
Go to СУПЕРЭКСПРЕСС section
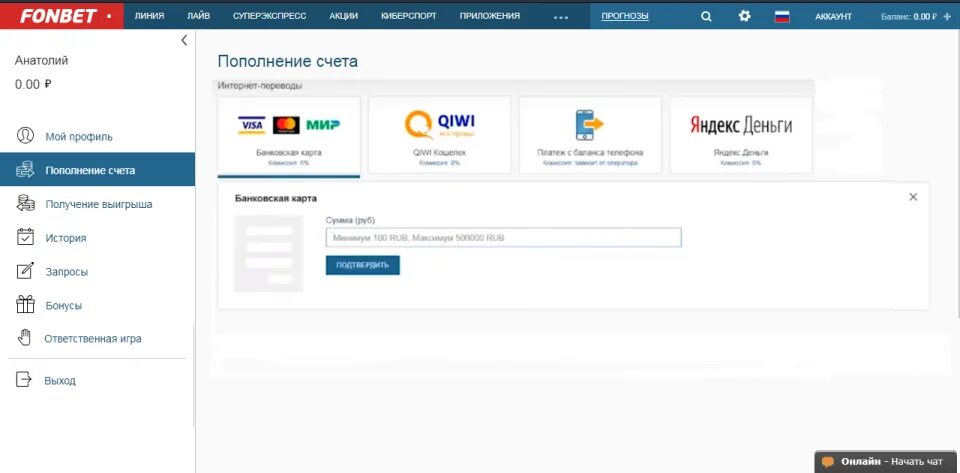(x=269, y=17)
